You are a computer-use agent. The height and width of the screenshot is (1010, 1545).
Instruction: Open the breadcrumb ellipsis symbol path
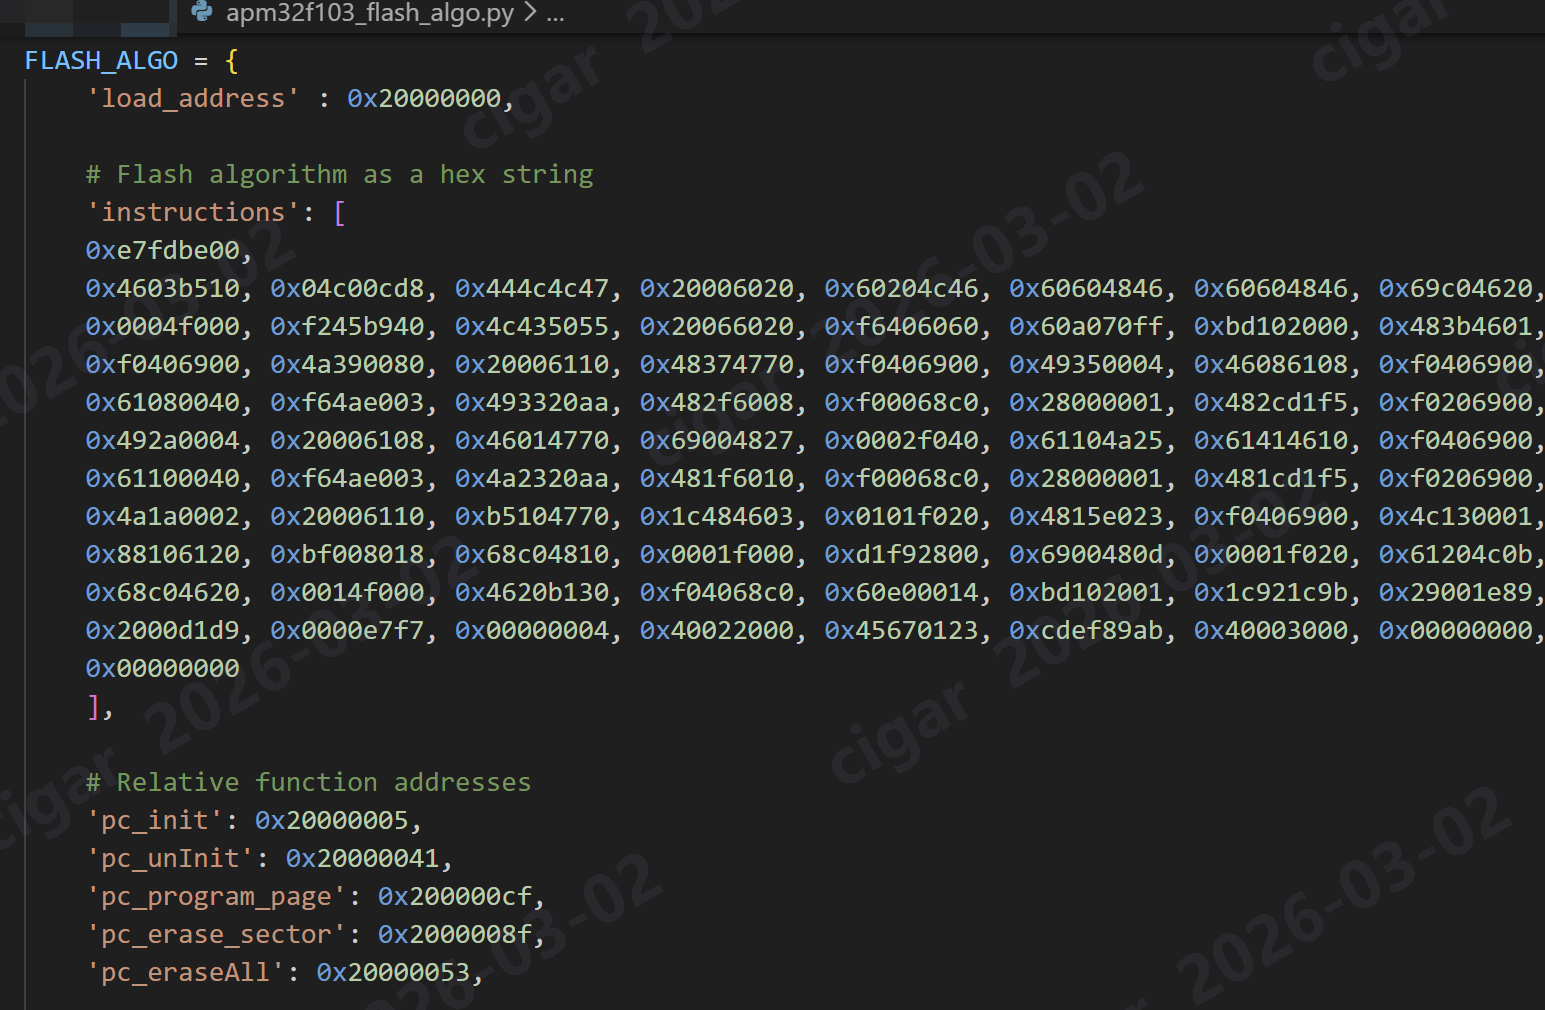(555, 15)
